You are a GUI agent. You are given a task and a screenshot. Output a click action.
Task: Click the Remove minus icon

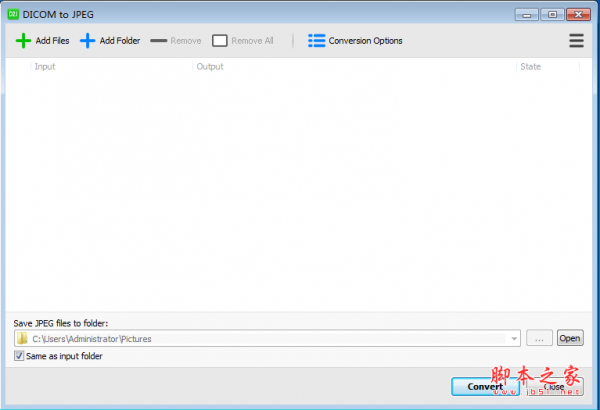coord(159,41)
